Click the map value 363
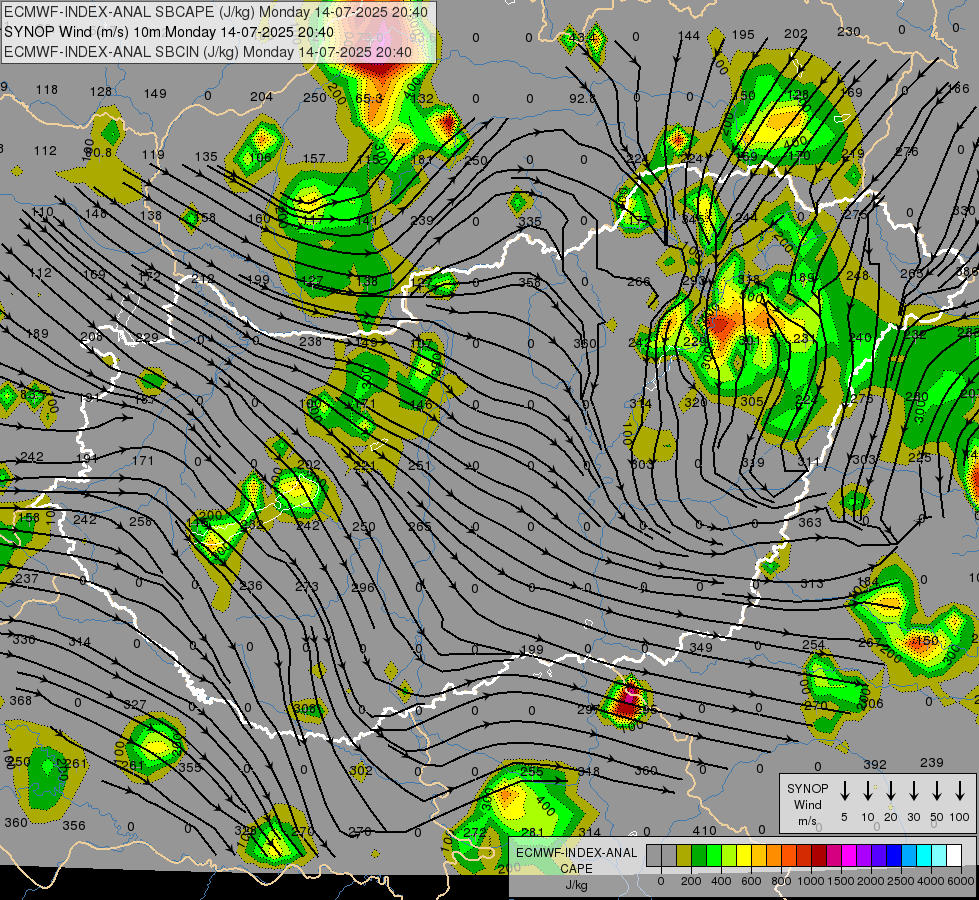The height and width of the screenshot is (900, 979). pyautogui.click(x=810, y=522)
